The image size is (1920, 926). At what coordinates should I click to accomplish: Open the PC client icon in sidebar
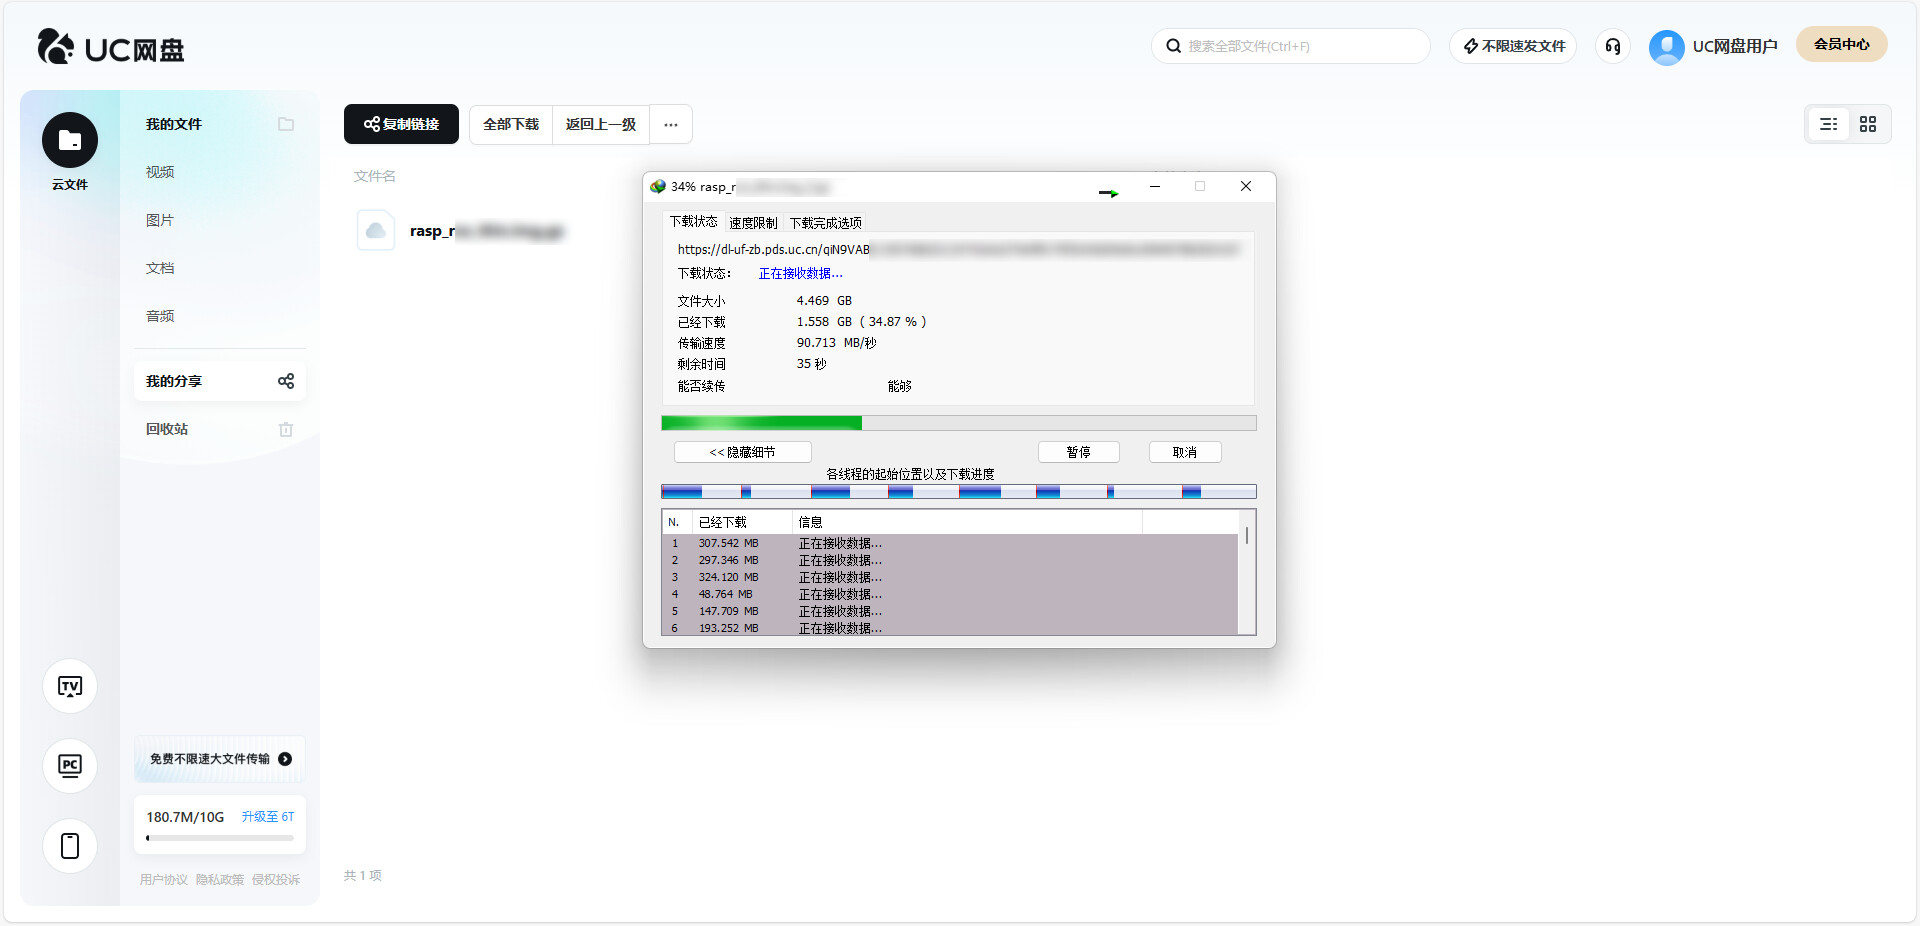70,766
